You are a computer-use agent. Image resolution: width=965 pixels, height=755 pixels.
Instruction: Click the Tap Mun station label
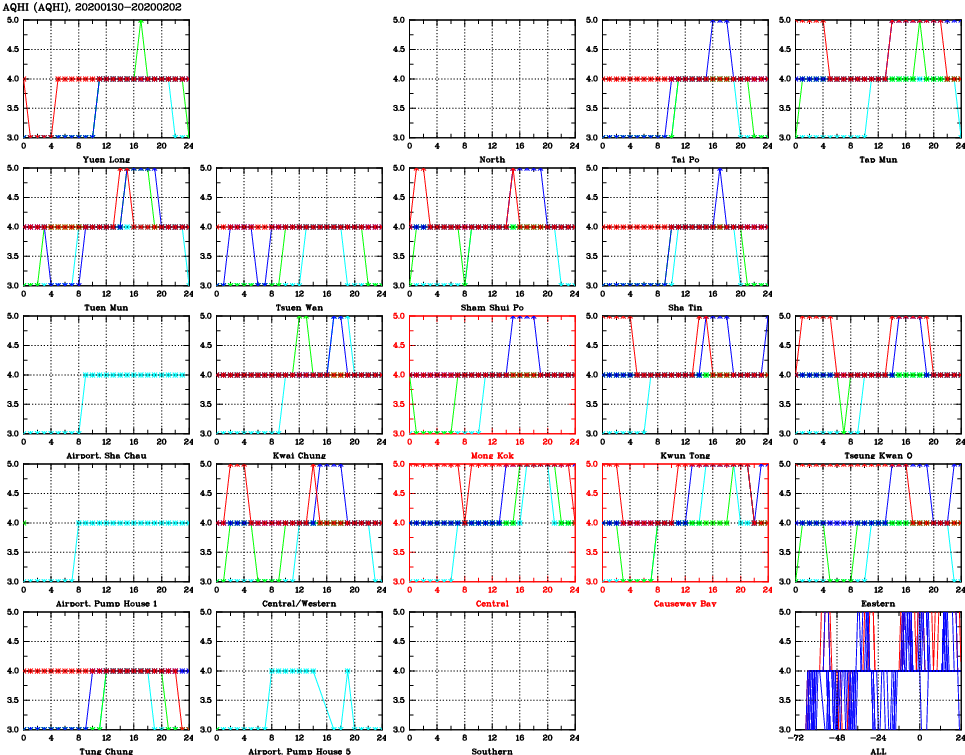pos(878,159)
